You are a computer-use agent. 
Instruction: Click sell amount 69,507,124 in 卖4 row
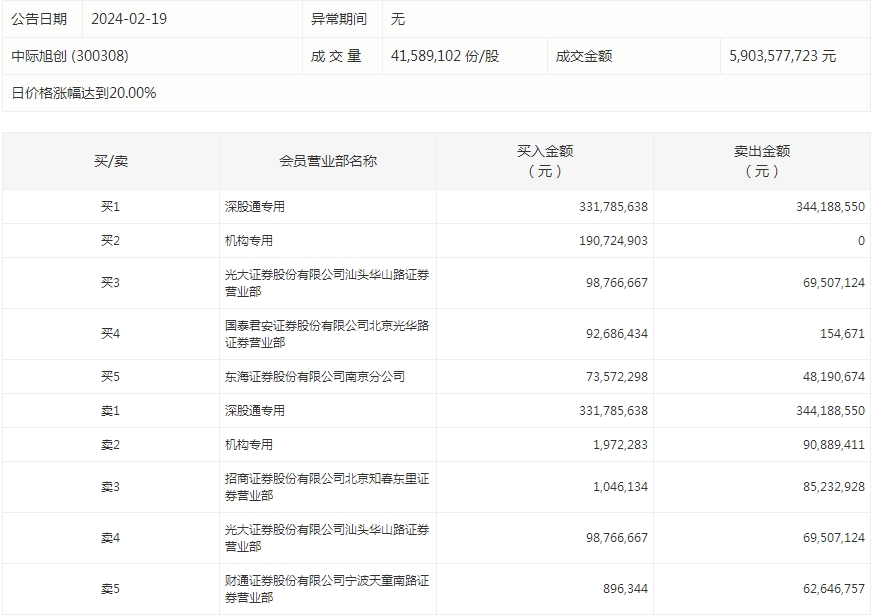pos(834,538)
